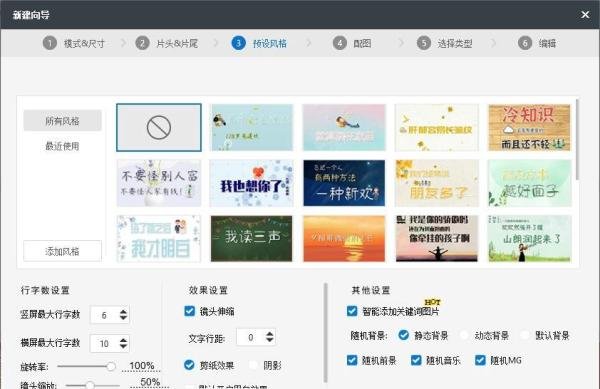Viewport: 600px width, 389px height.
Task: Select the 我读三声 chalkboard style thumbnail
Action: (x=251, y=239)
